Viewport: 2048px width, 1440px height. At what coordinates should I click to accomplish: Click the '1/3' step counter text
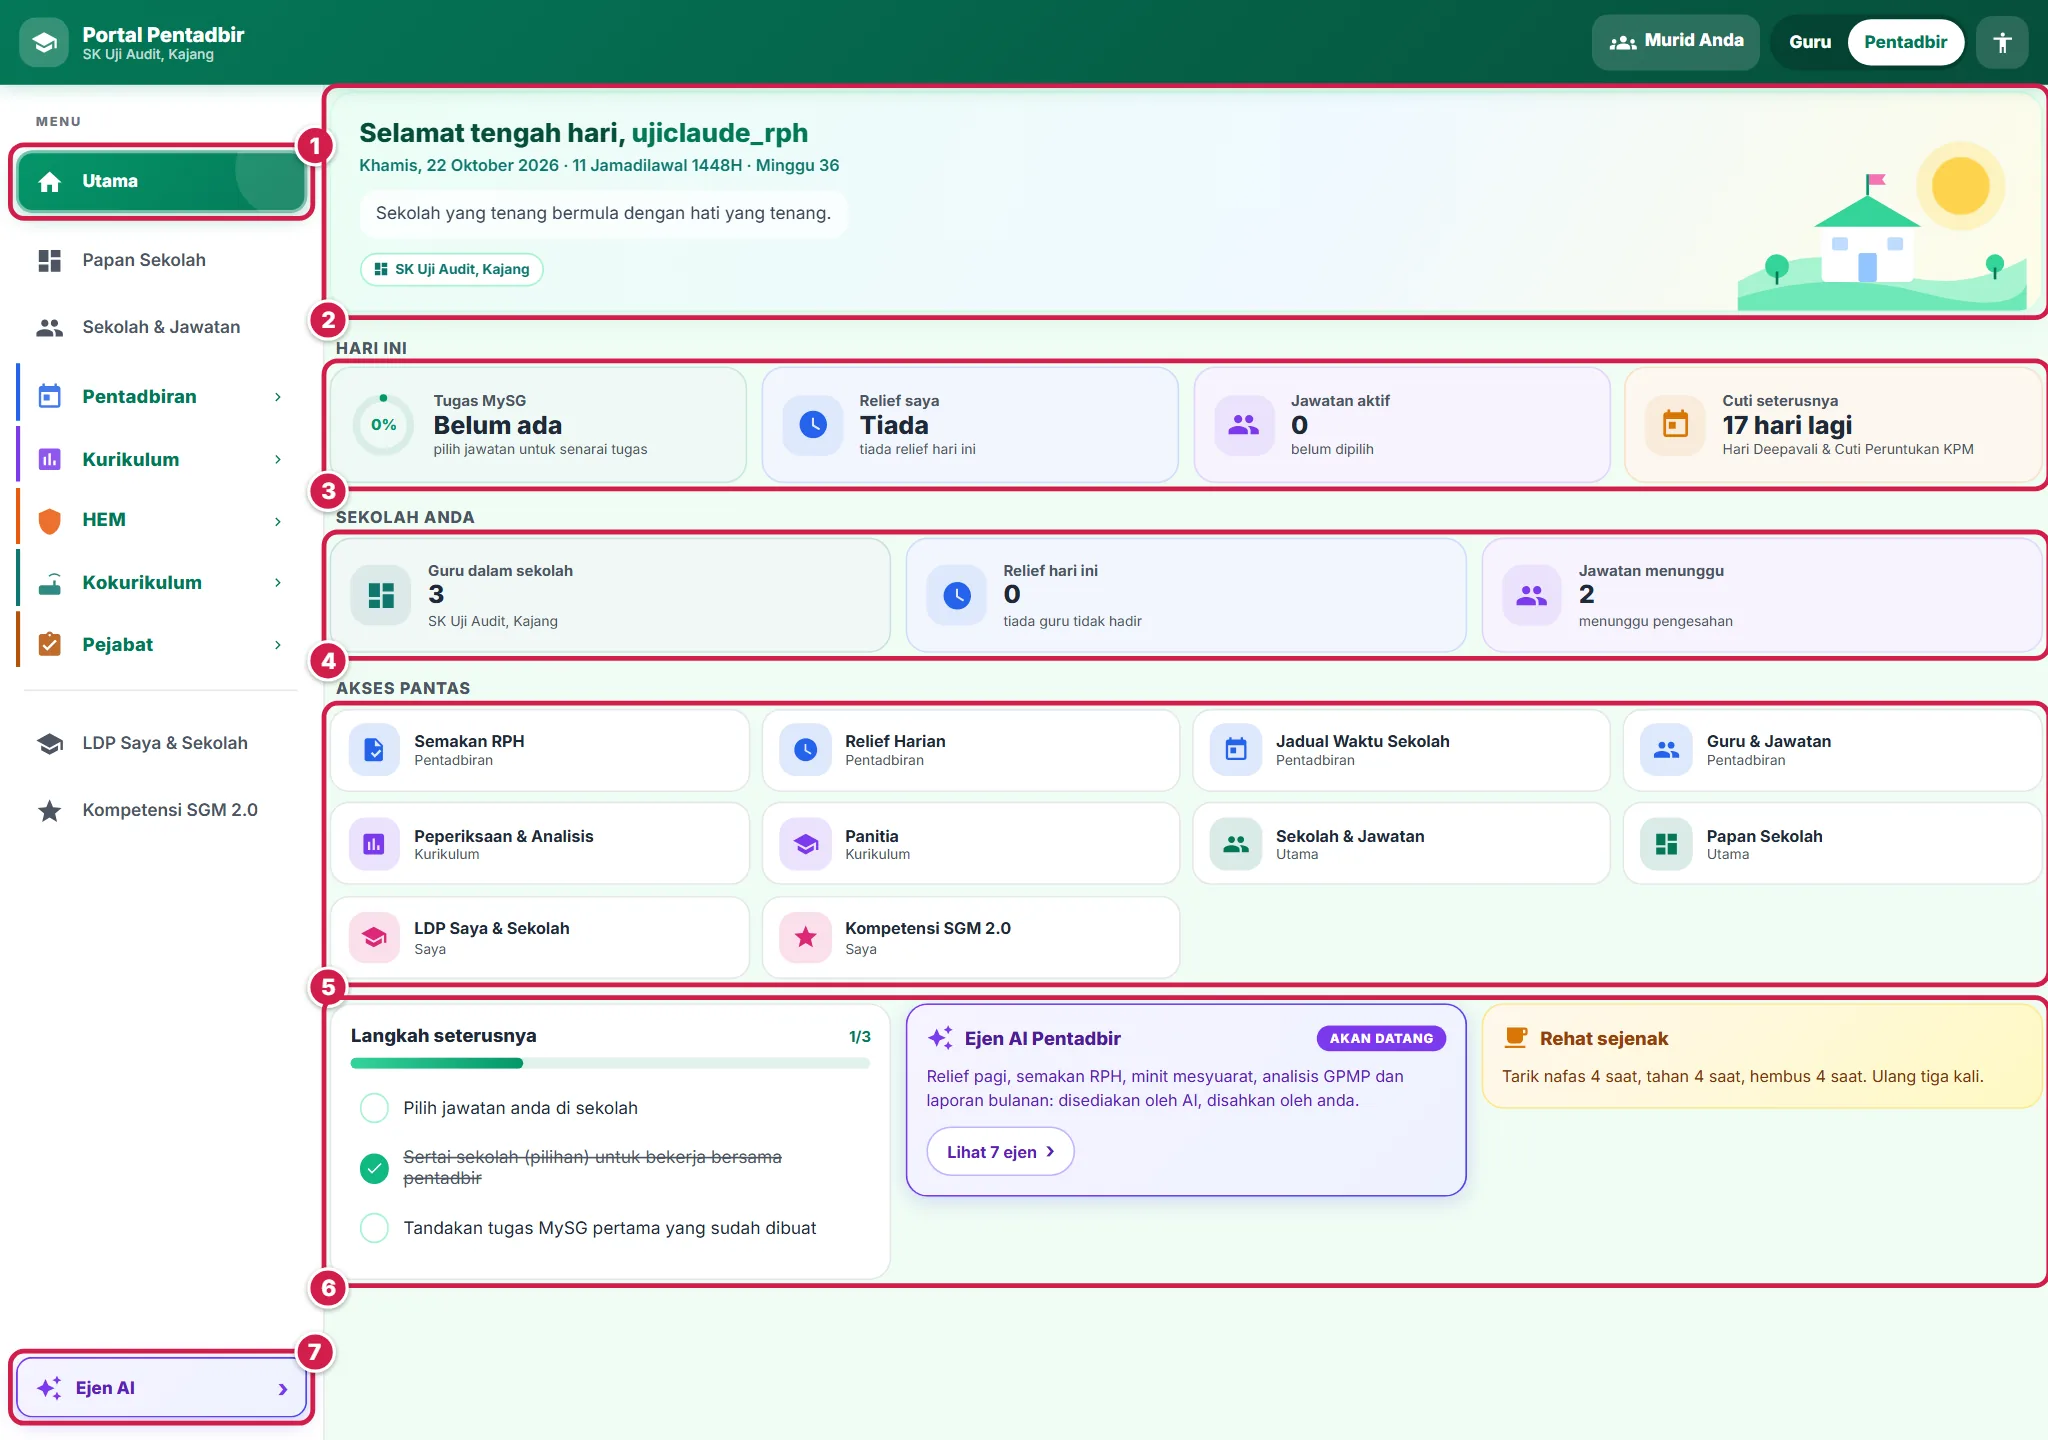860,1037
